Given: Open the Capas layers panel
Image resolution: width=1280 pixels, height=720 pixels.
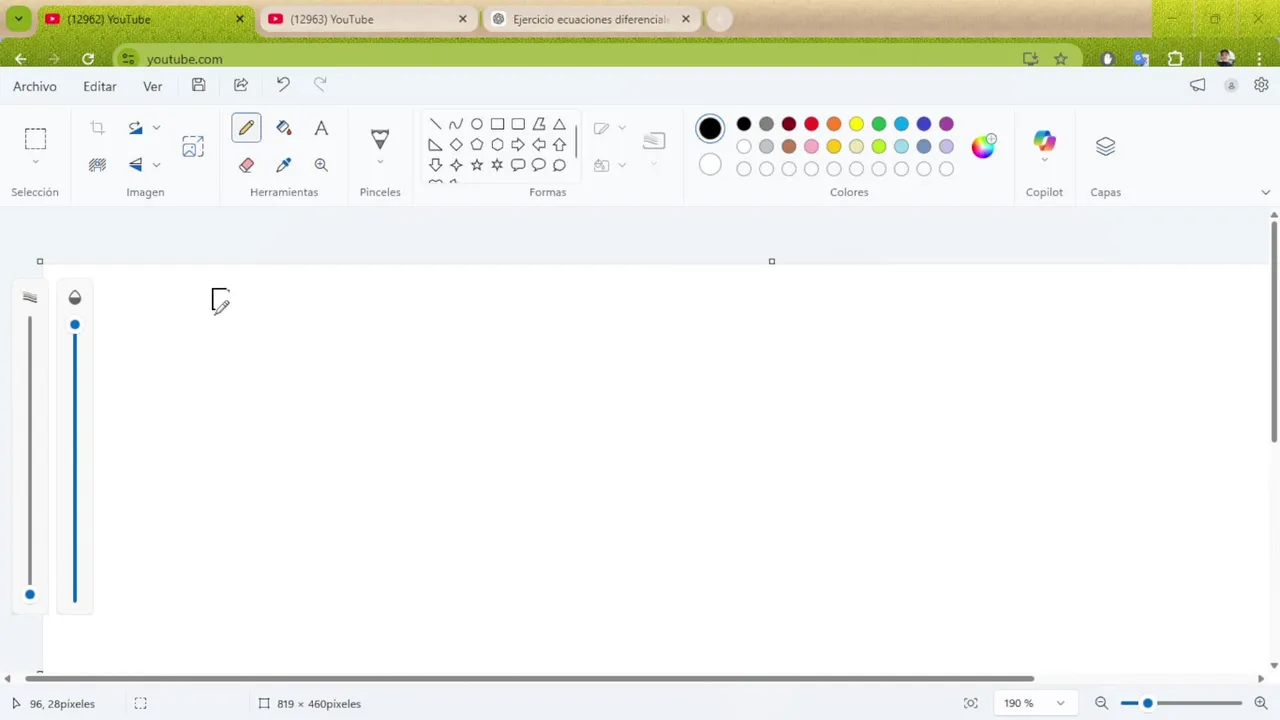Looking at the screenshot, I should 1105,146.
